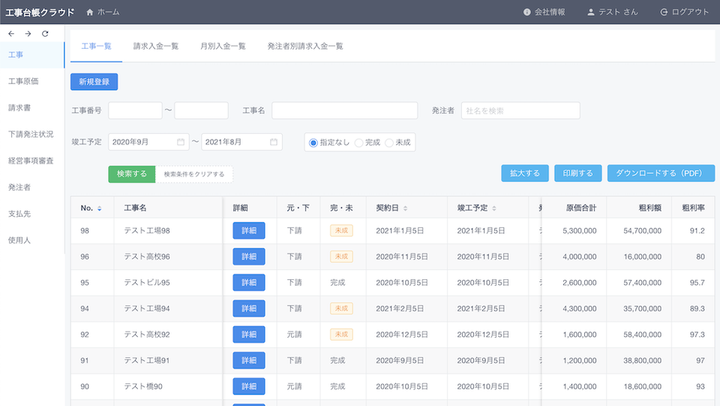Click 未成 tag in row 98

[x=341, y=231]
